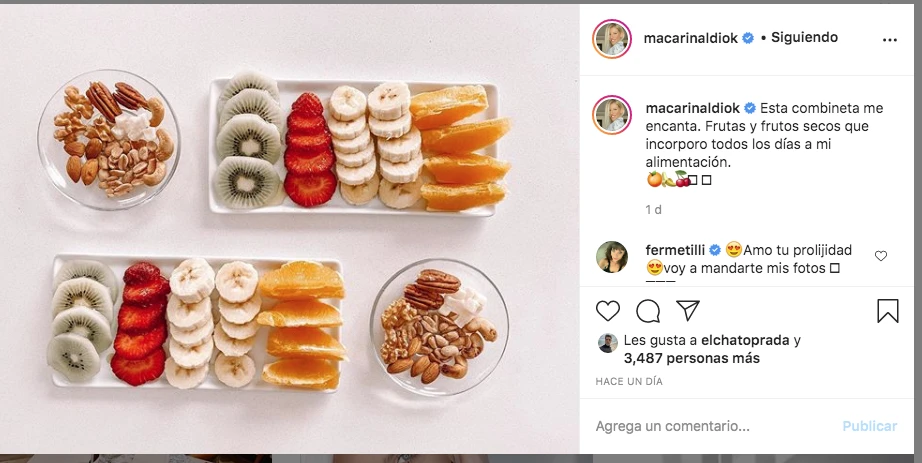Open fermetilli's profile avatar
922x463 pixels.
pos(612,257)
